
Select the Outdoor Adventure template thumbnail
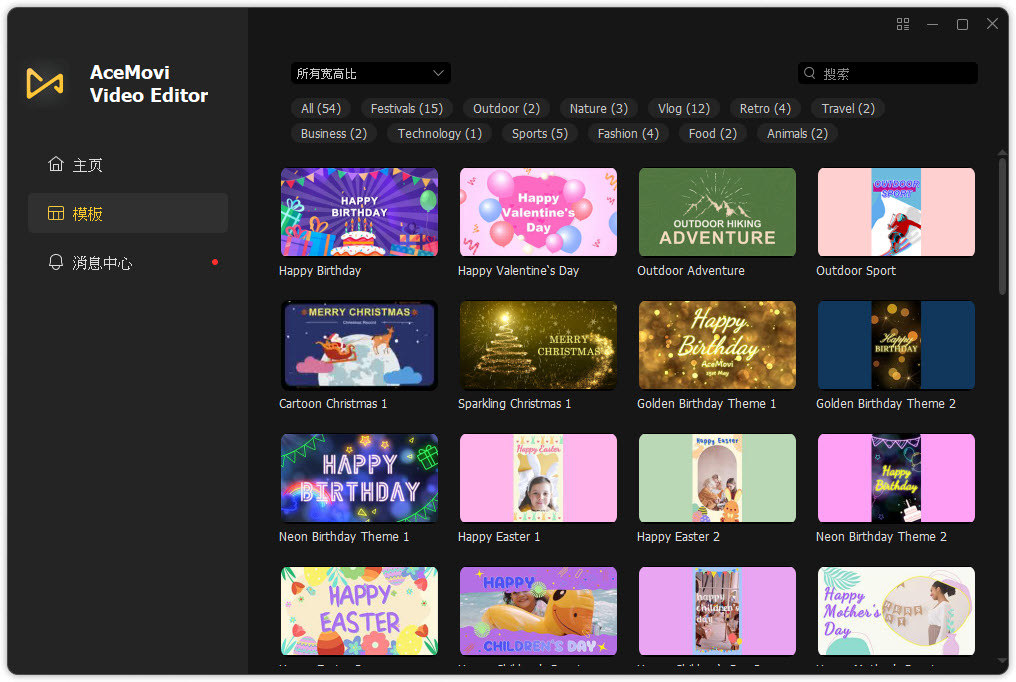pyautogui.click(x=717, y=212)
